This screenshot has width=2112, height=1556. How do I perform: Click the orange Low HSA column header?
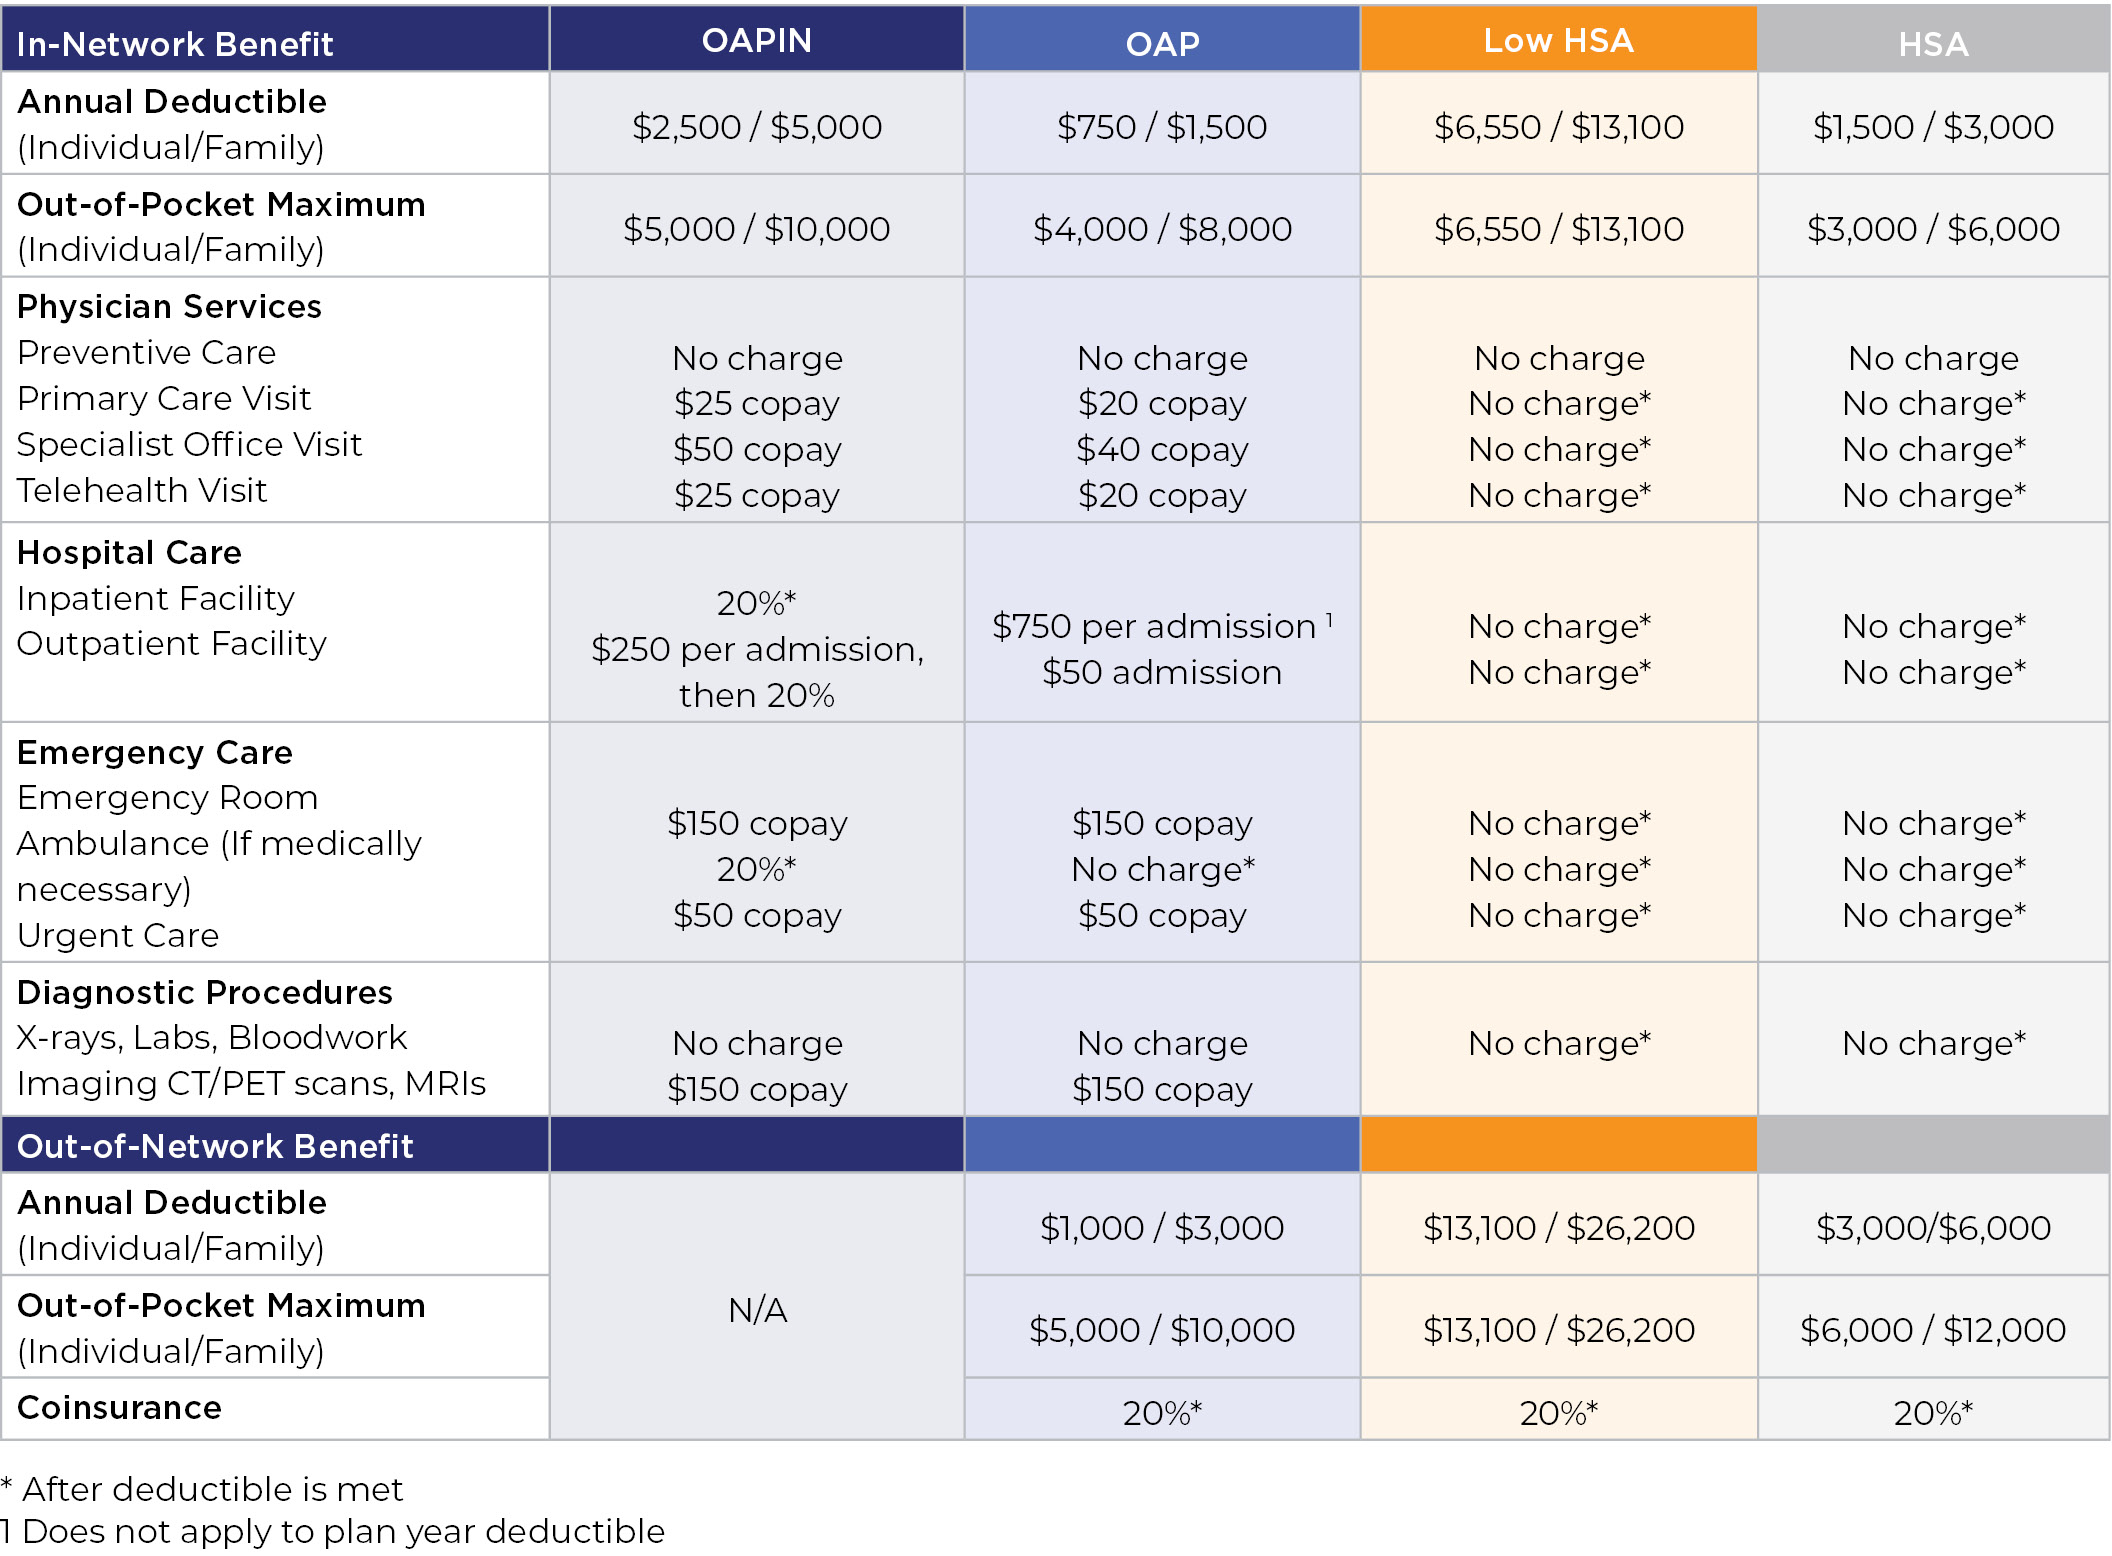[x=1557, y=40]
